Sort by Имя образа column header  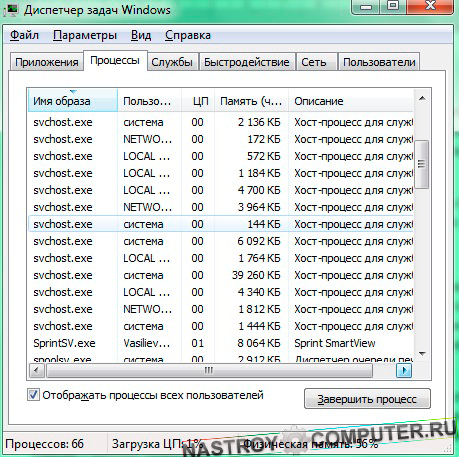pyautogui.click(x=73, y=101)
